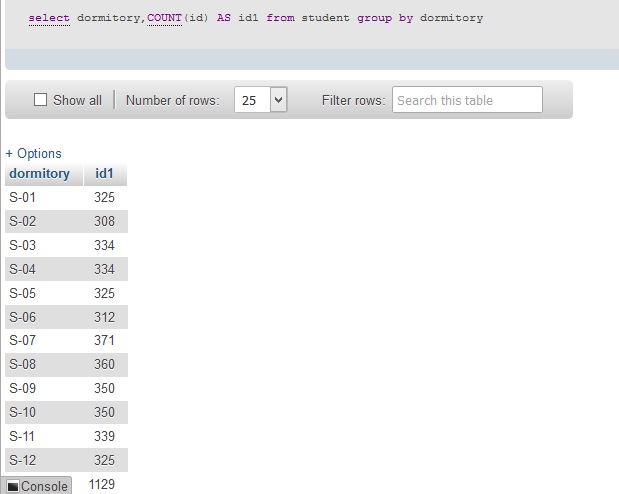Expand the + Options link
This screenshot has width=619, height=494.
(34, 153)
